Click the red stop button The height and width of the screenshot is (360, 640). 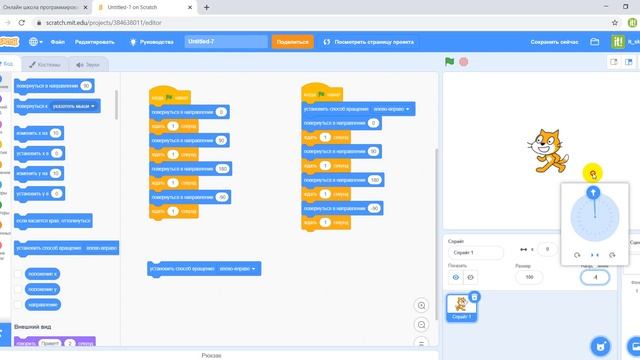coord(464,62)
